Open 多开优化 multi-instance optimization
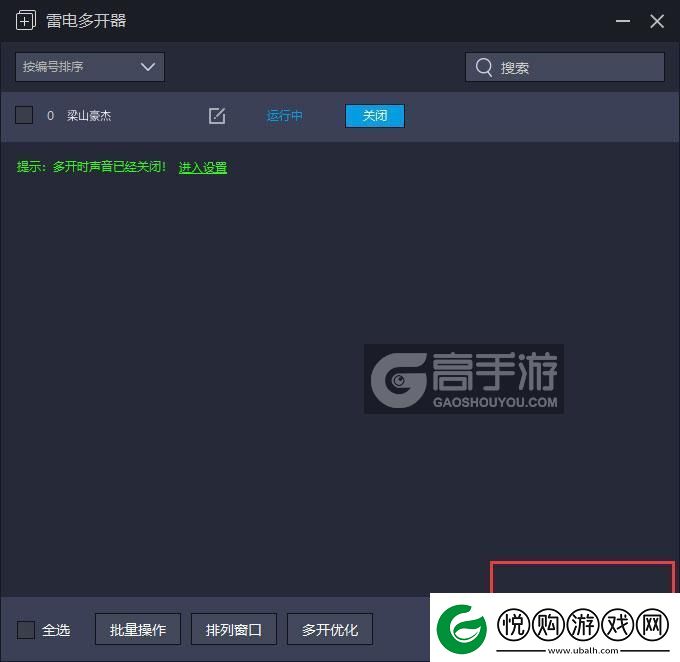The width and height of the screenshot is (680, 662). point(330,629)
